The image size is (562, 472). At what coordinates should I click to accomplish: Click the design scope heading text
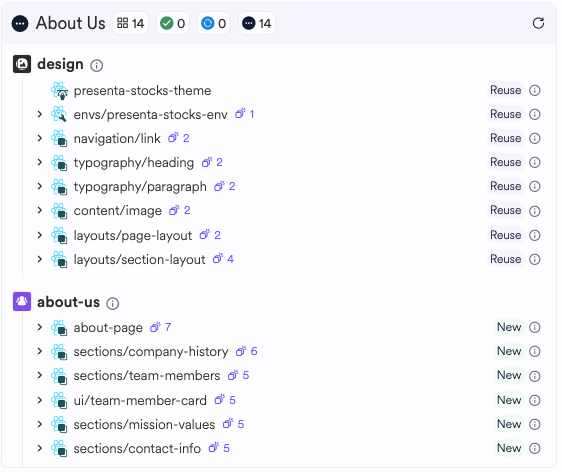(60, 65)
